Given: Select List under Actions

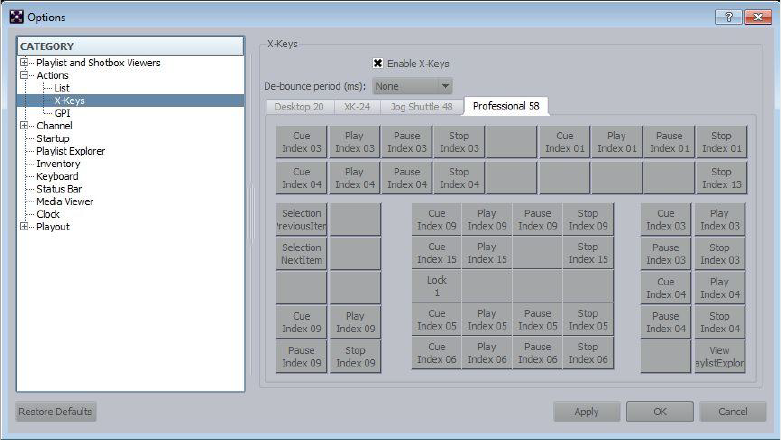Looking at the screenshot, I should pos(62,88).
